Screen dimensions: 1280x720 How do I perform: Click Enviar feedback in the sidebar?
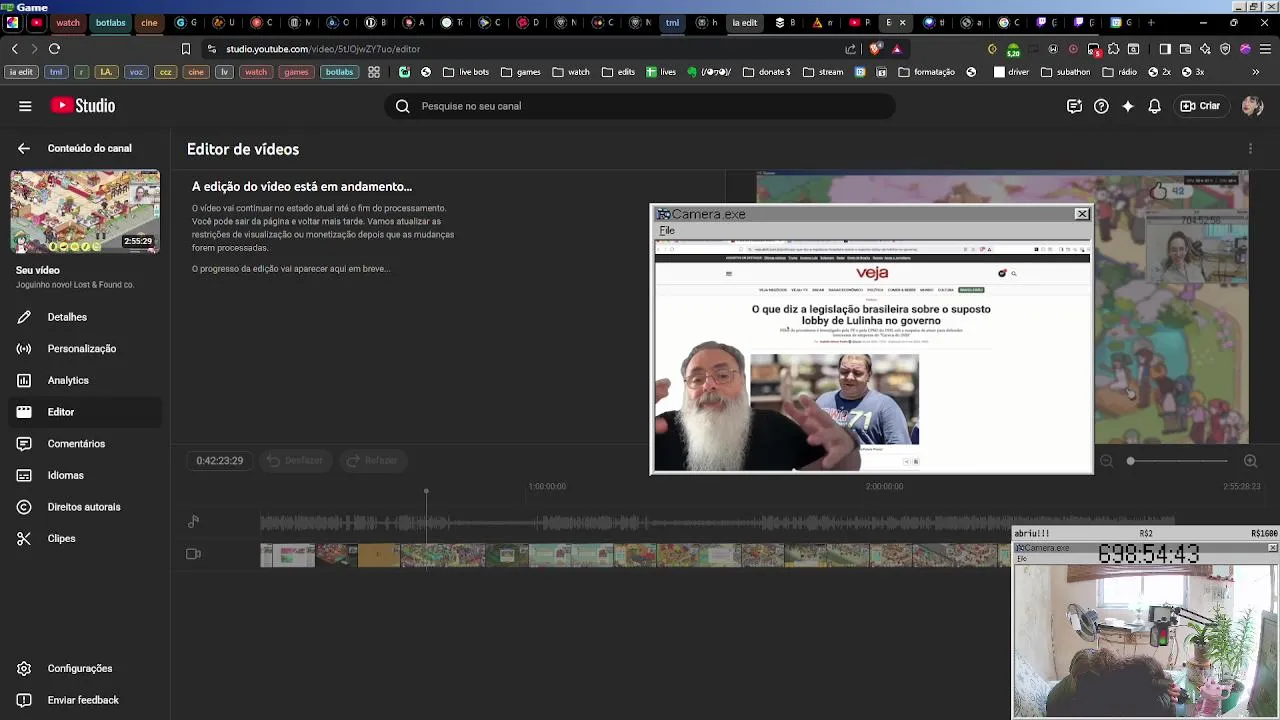(x=83, y=700)
